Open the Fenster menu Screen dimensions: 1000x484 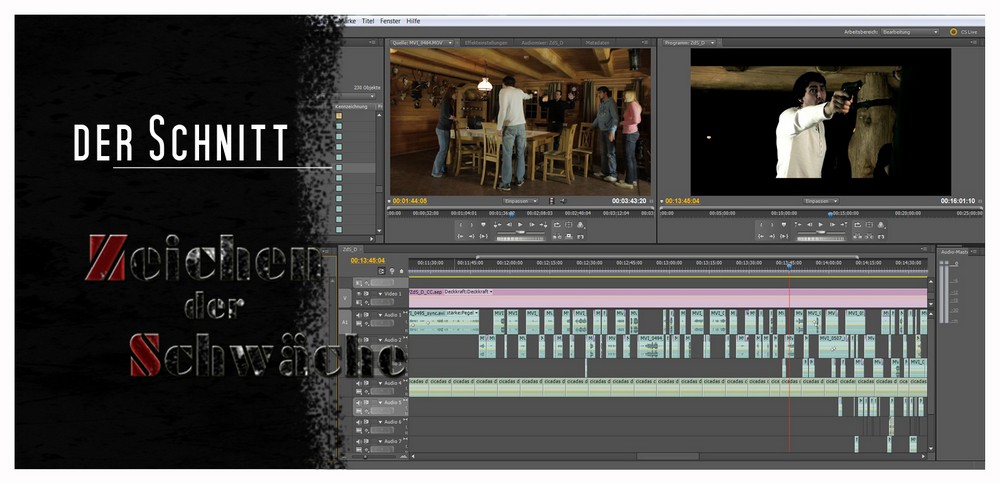(x=391, y=21)
